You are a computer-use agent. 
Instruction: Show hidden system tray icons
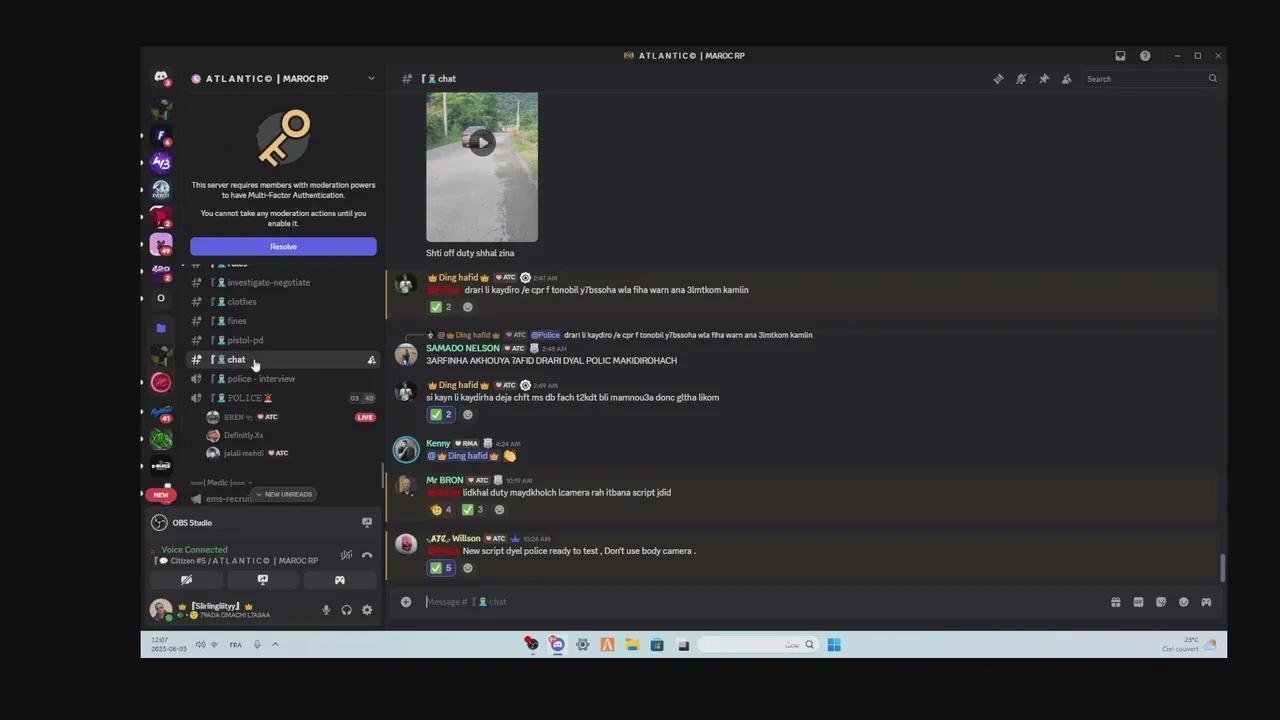point(275,645)
